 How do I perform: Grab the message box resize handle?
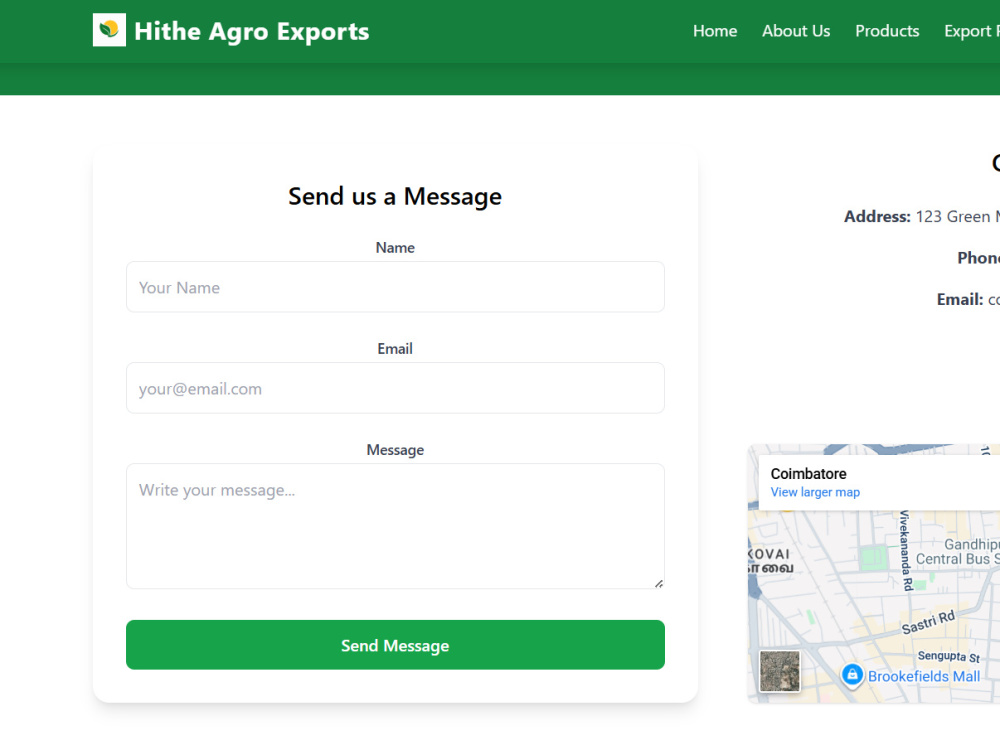pos(659,584)
